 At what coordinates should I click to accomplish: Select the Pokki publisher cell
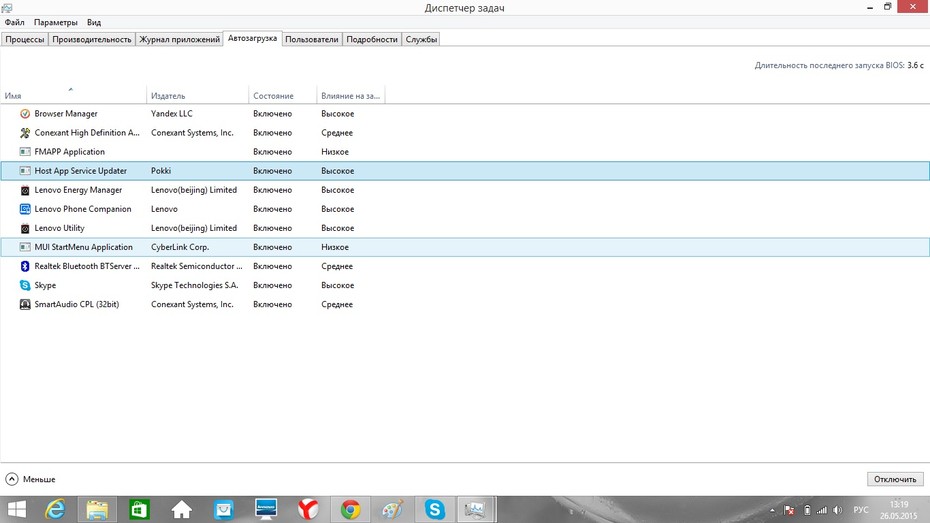[x=161, y=171]
